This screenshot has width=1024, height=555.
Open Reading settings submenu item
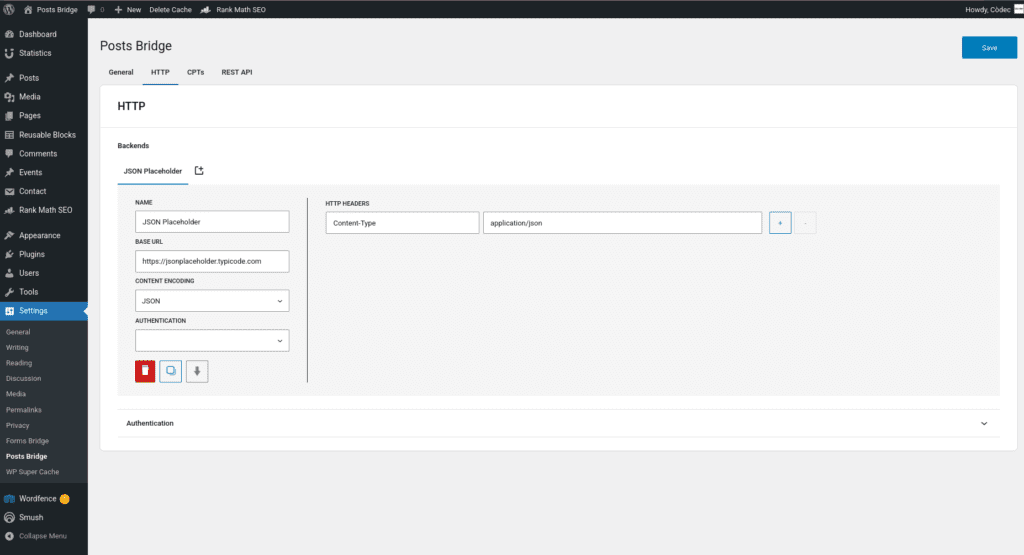[19, 363]
